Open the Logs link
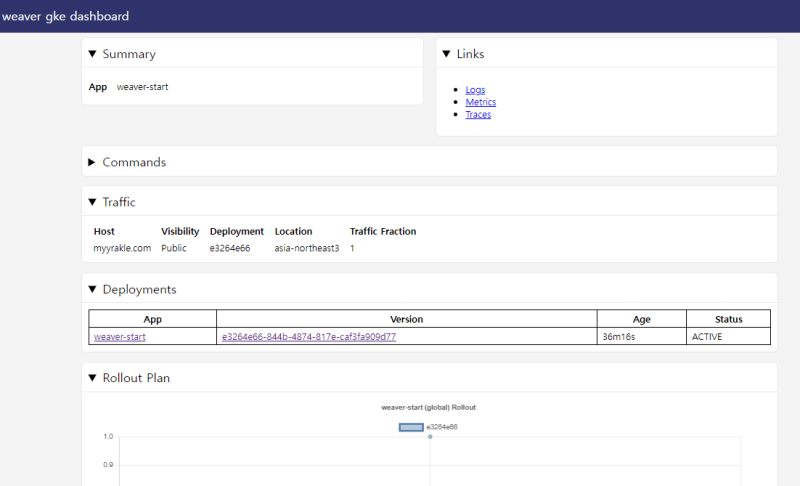 (475, 90)
